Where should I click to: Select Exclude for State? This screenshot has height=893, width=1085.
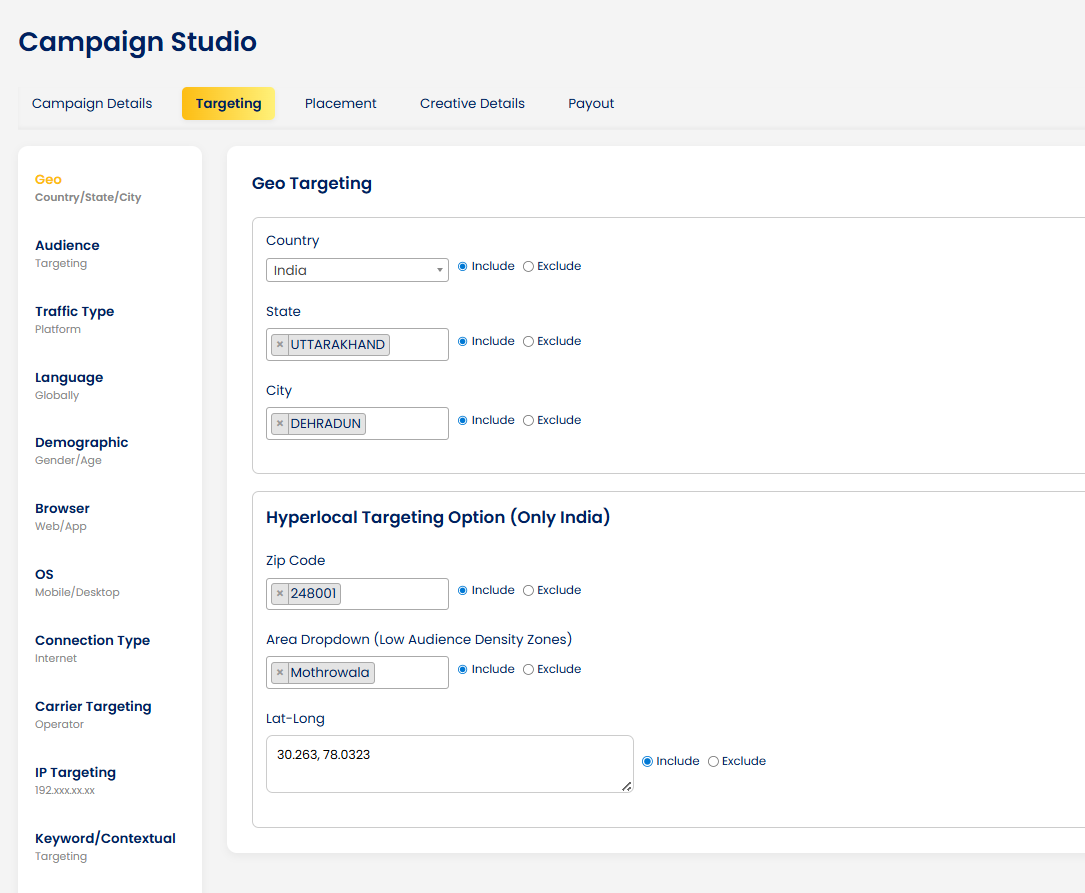pyautogui.click(x=528, y=342)
